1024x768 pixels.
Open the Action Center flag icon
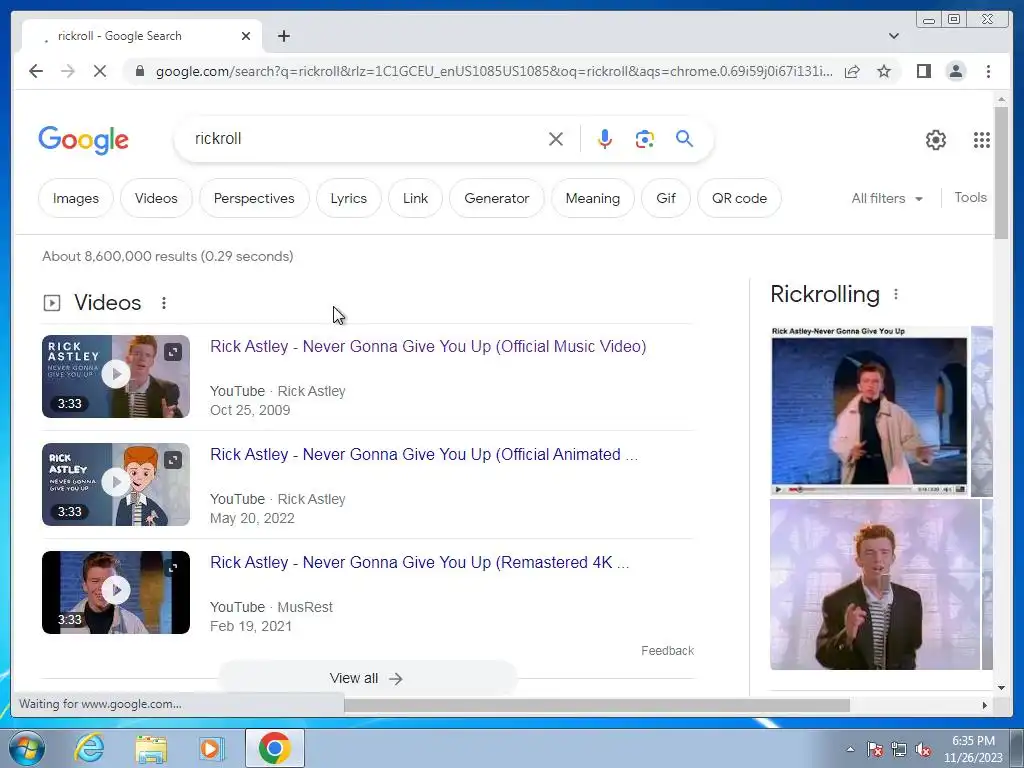(x=875, y=750)
